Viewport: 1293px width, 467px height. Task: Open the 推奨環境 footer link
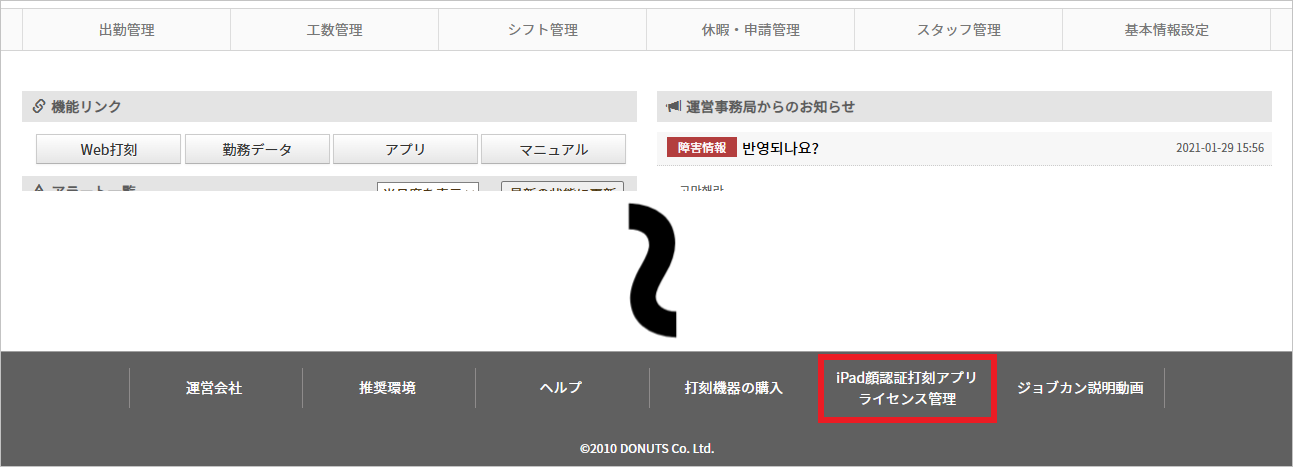pos(388,388)
